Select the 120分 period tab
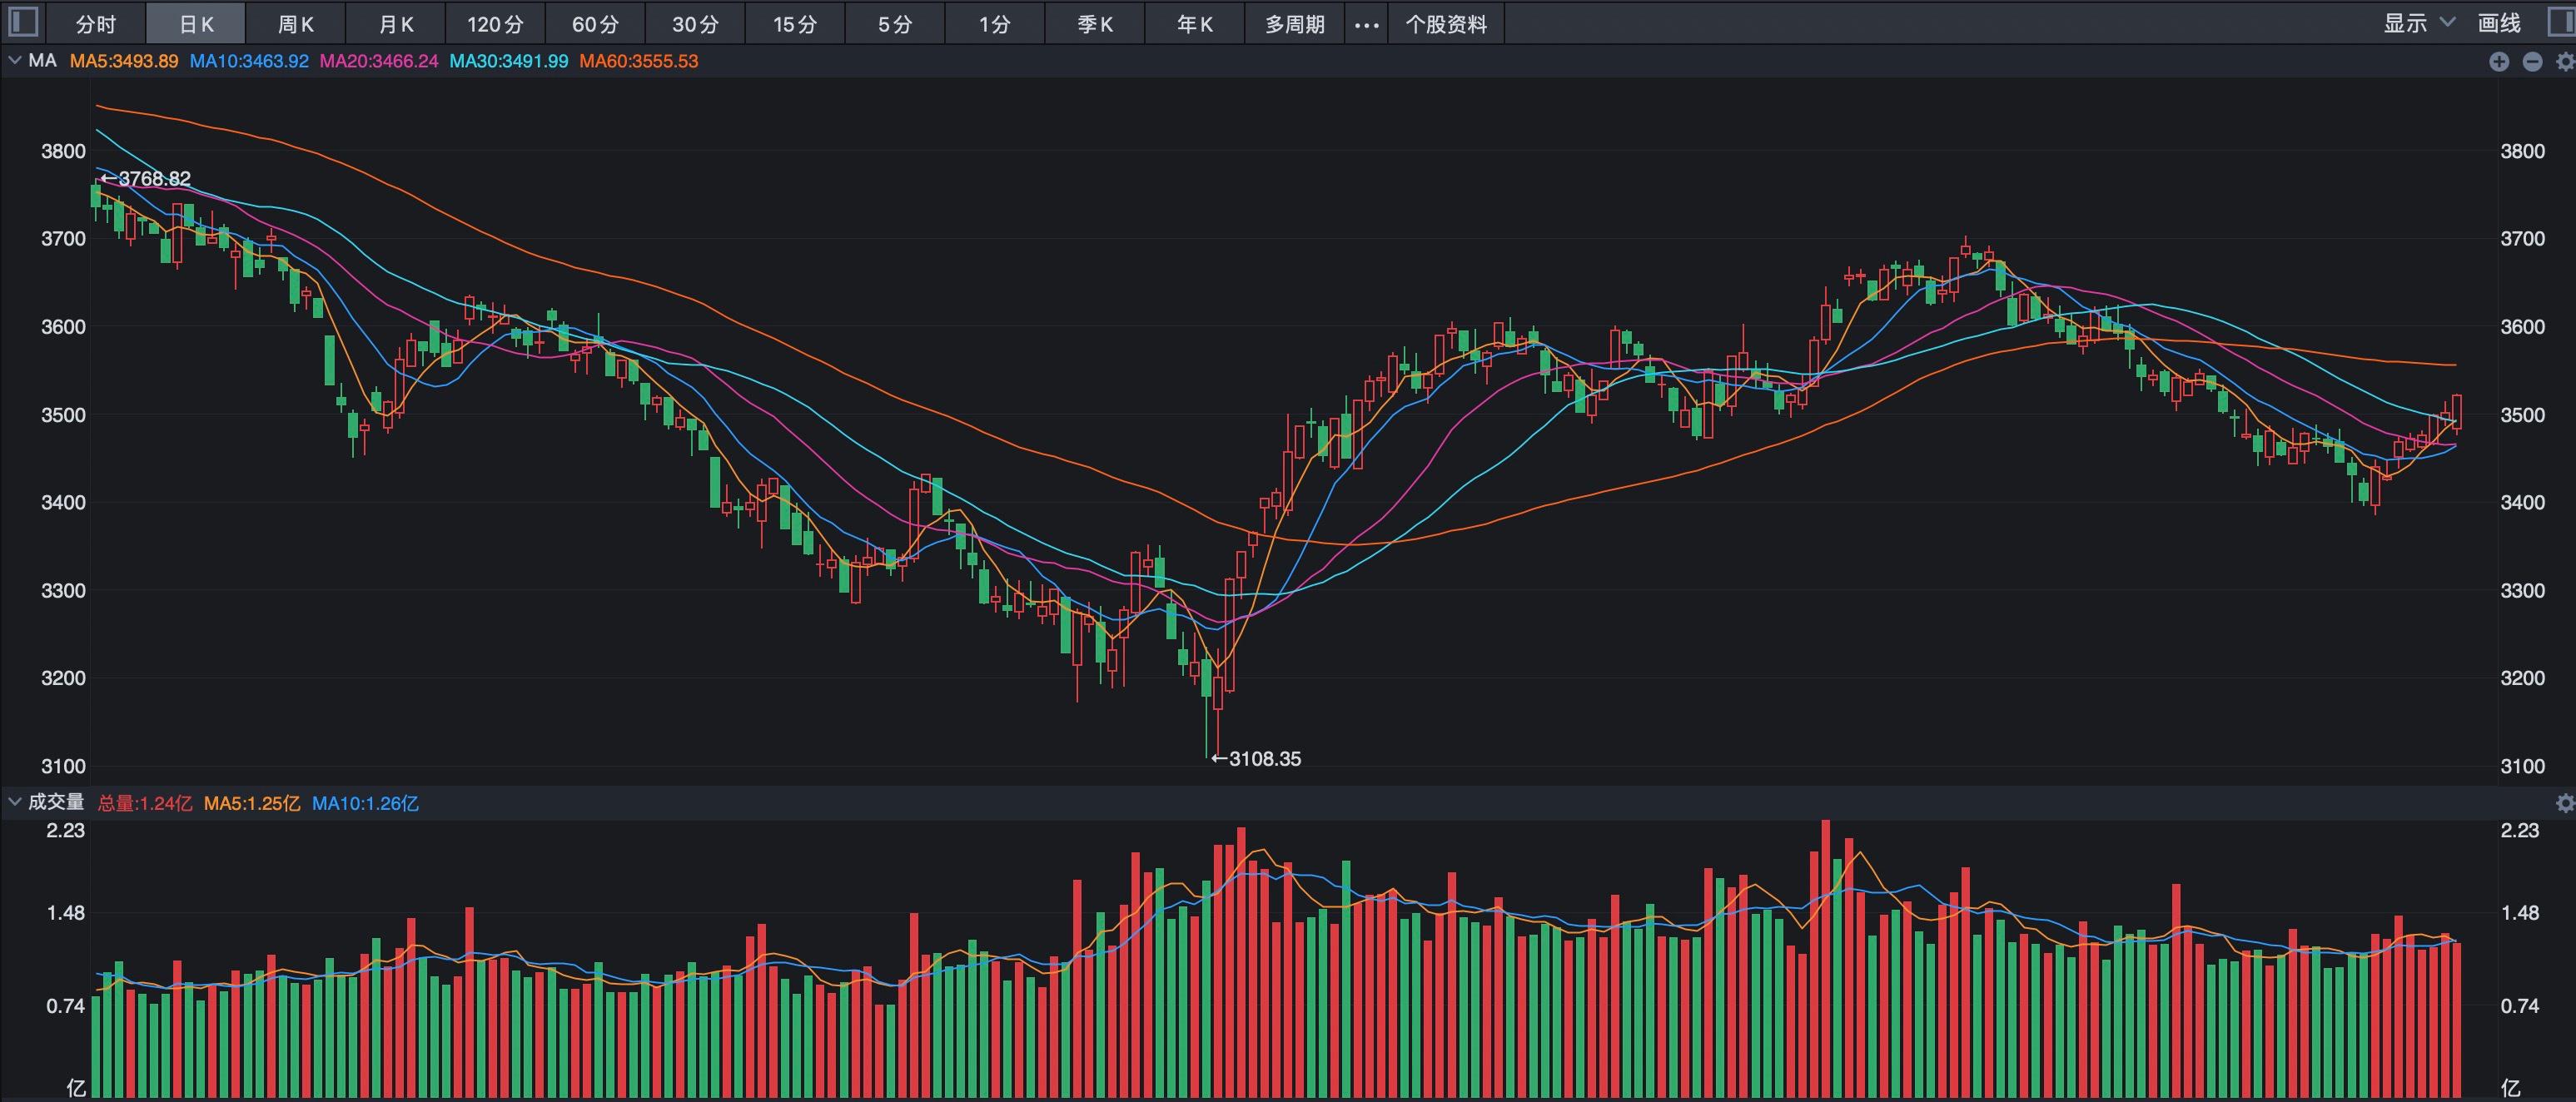 click(x=495, y=24)
